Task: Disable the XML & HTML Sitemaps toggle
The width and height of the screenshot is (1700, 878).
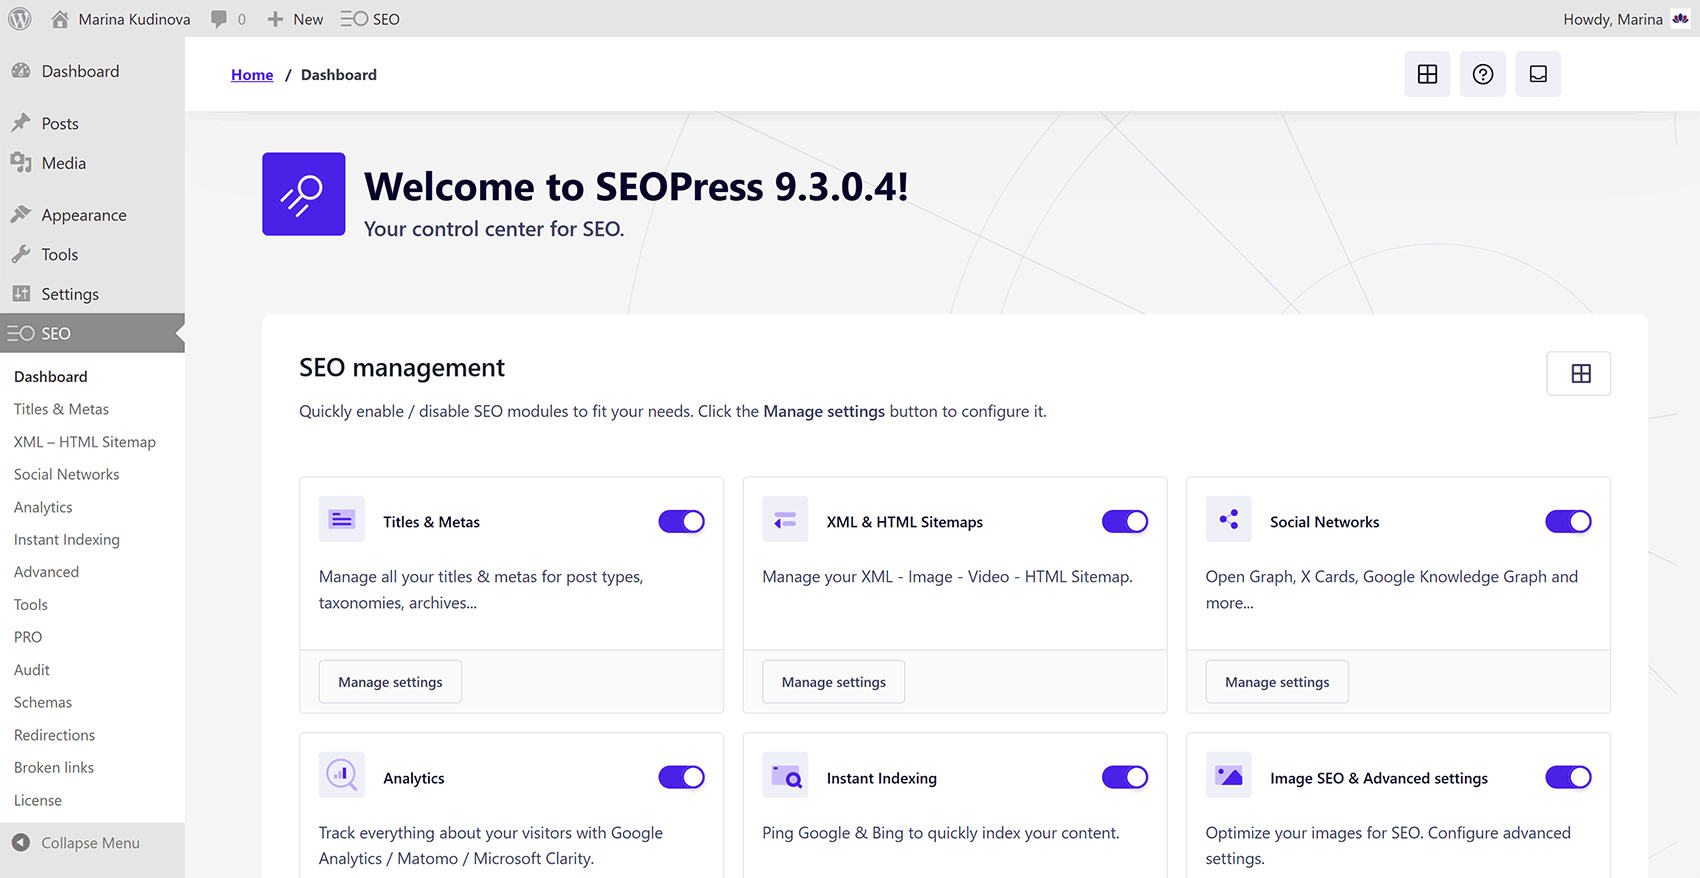Action: [1125, 522]
